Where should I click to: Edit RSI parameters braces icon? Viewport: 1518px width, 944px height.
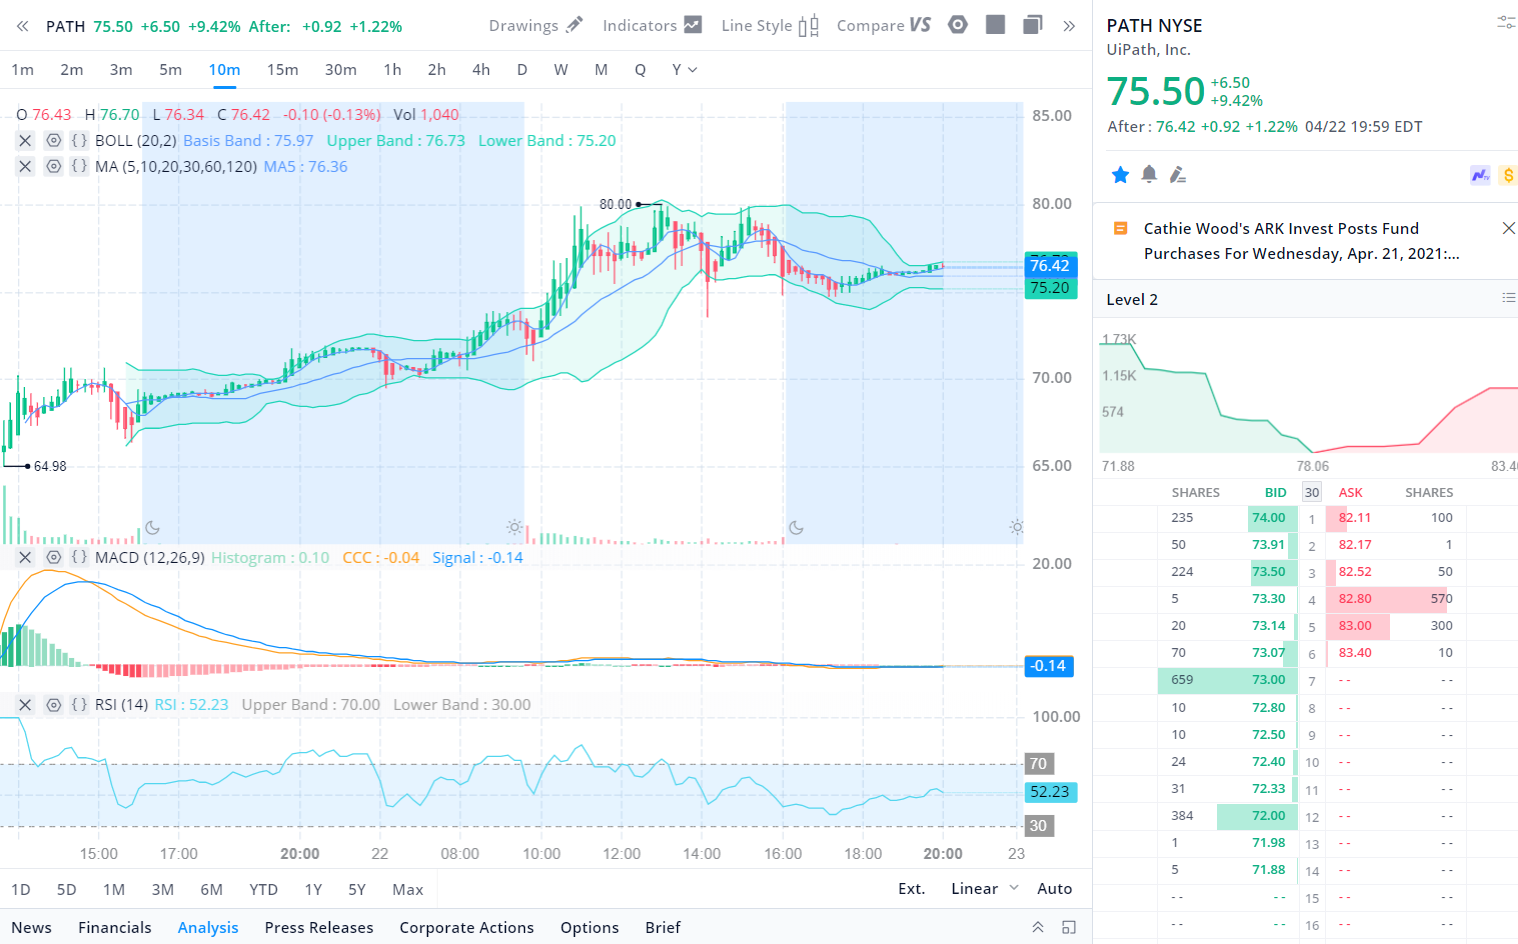(x=79, y=705)
